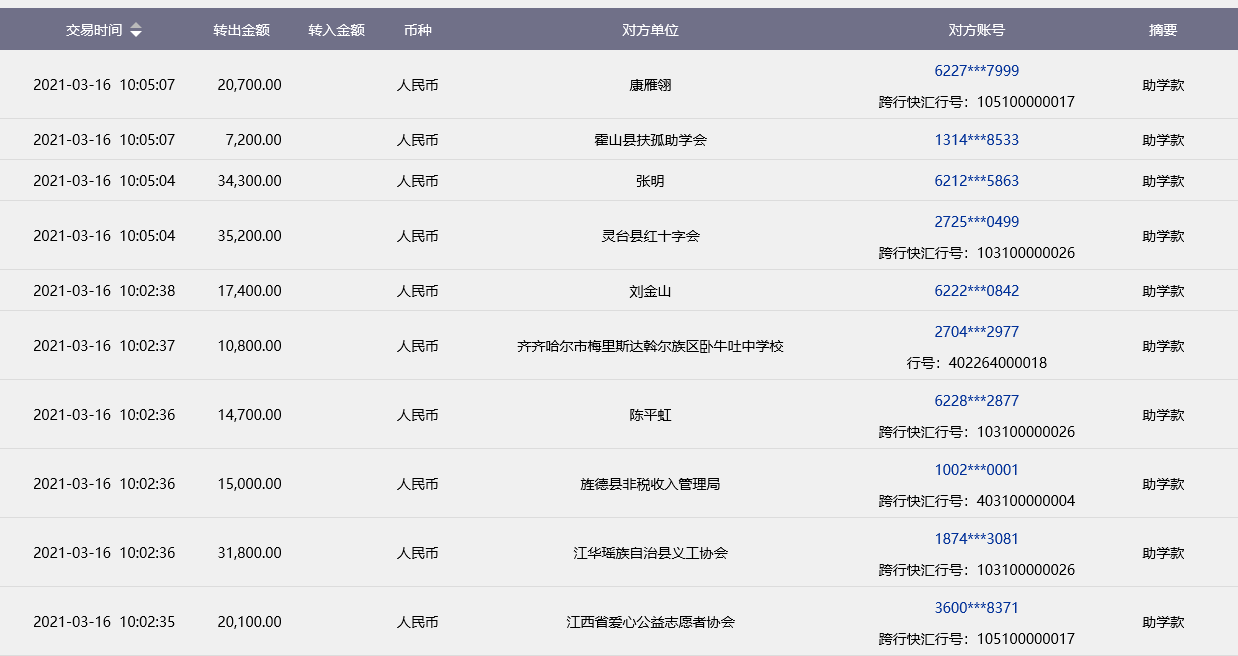1238x656 pixels.
Task: Click account number 1874***3081
Action: (x=976, y=539)
